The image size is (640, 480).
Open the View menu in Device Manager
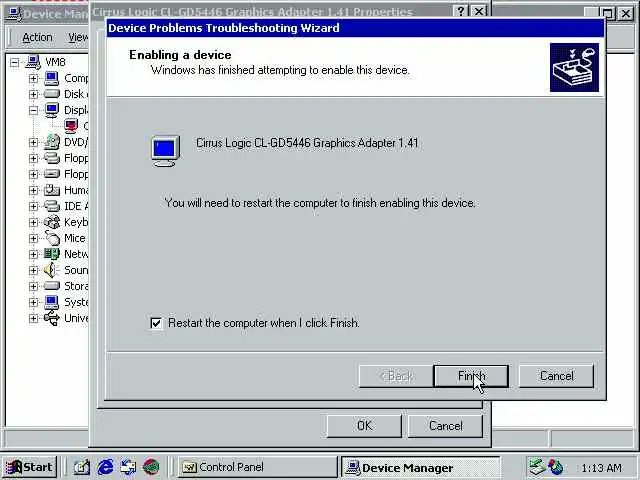[x=78, y=38]
